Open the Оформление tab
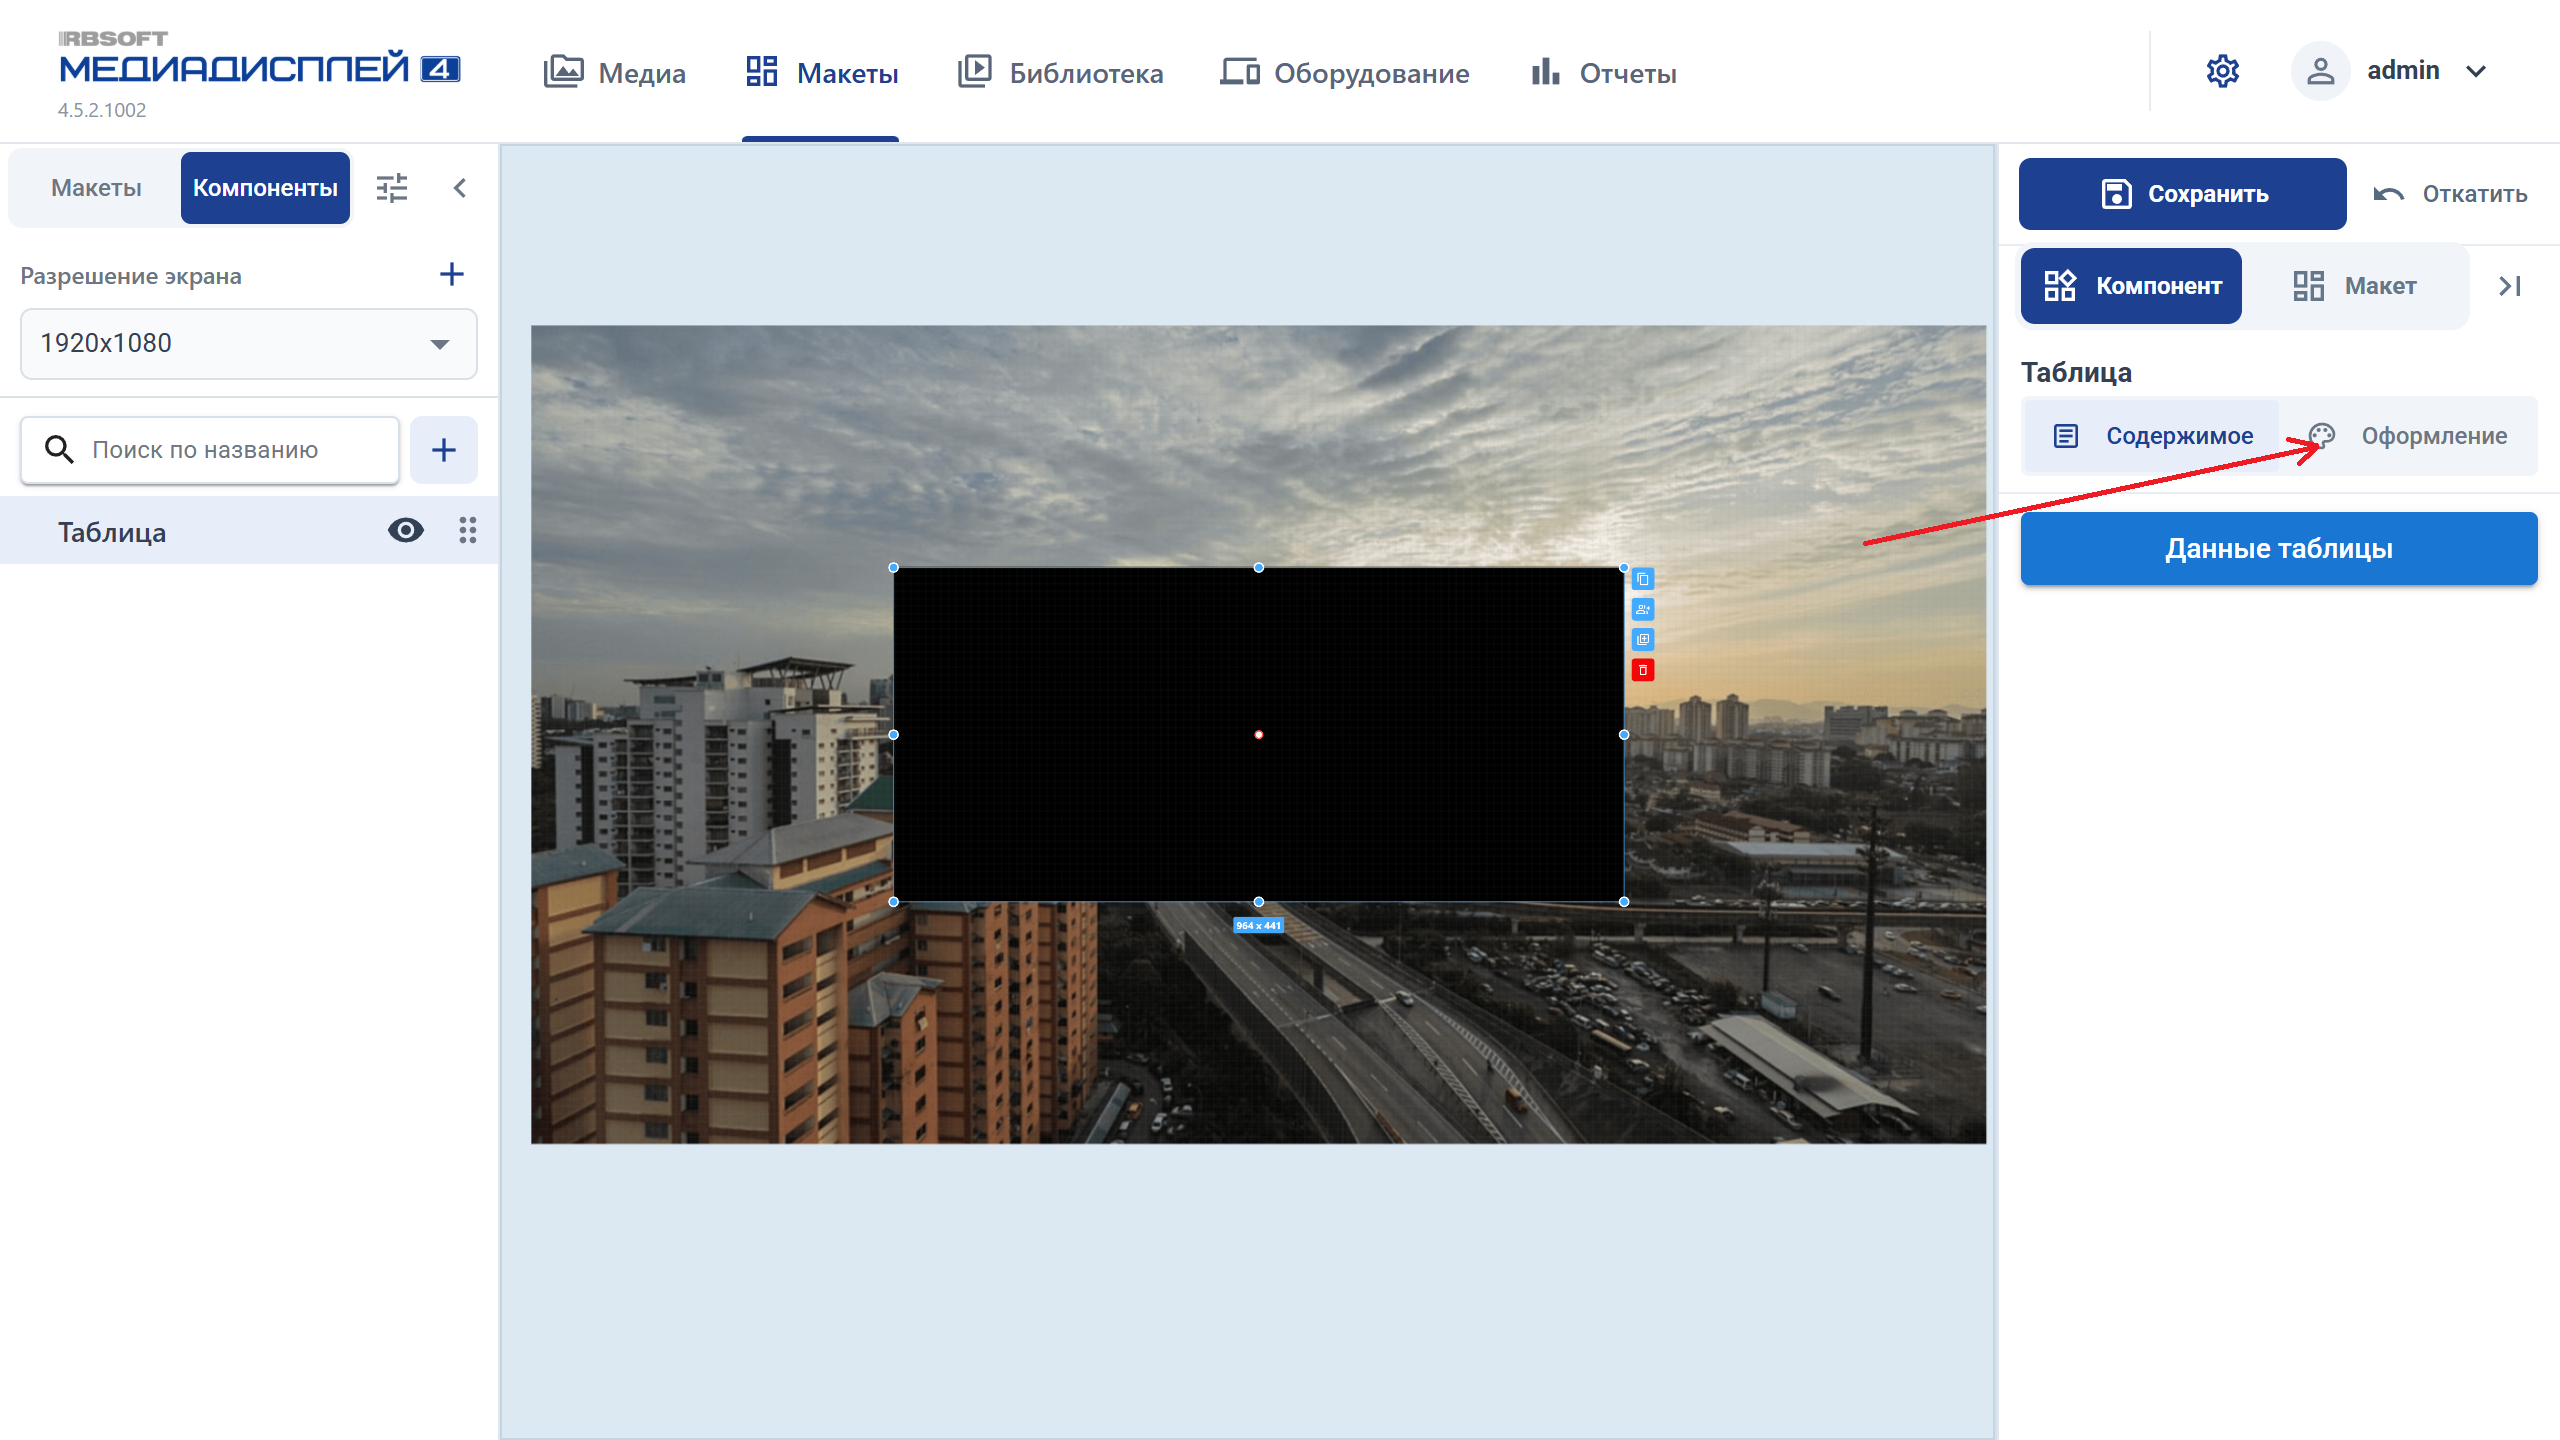The image size is (2560, 1440). coord(2409,436)
